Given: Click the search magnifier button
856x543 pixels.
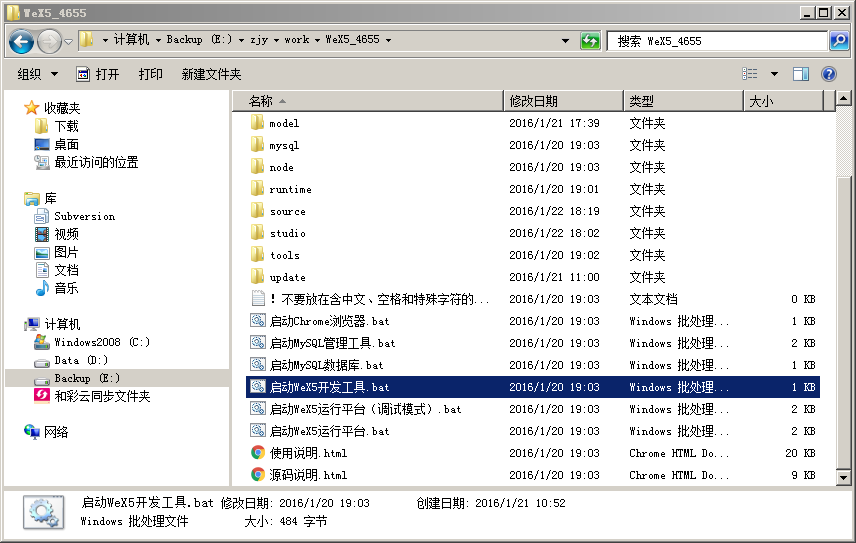Looking at the screenshot, I should [x=839, y=40].
